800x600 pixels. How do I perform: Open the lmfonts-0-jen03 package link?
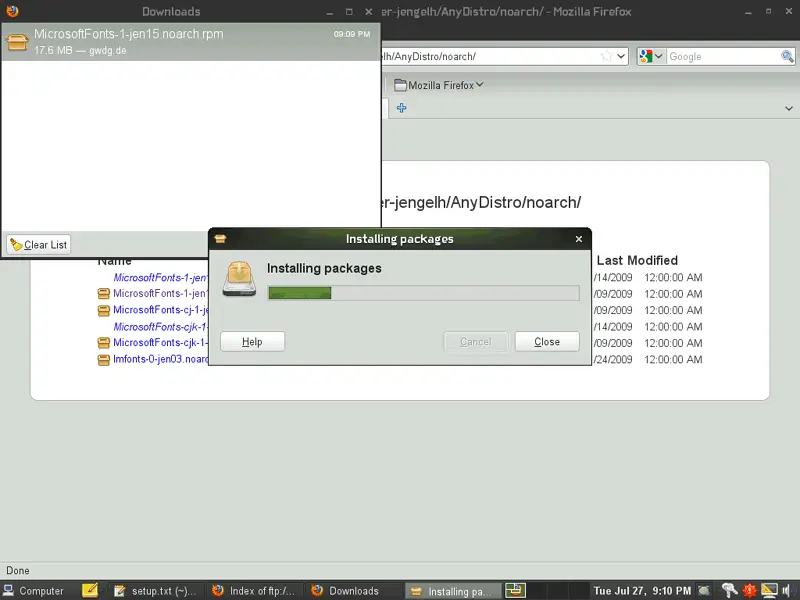(161, 359)
